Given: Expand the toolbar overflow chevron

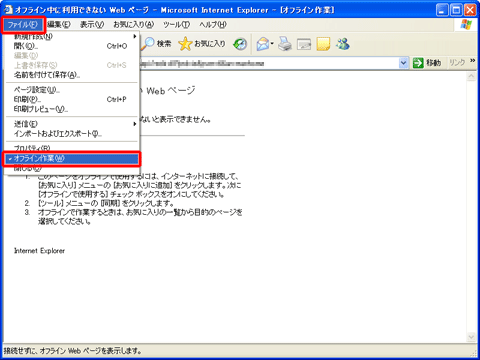Looking at the screenshot, I should pos(473,61).
